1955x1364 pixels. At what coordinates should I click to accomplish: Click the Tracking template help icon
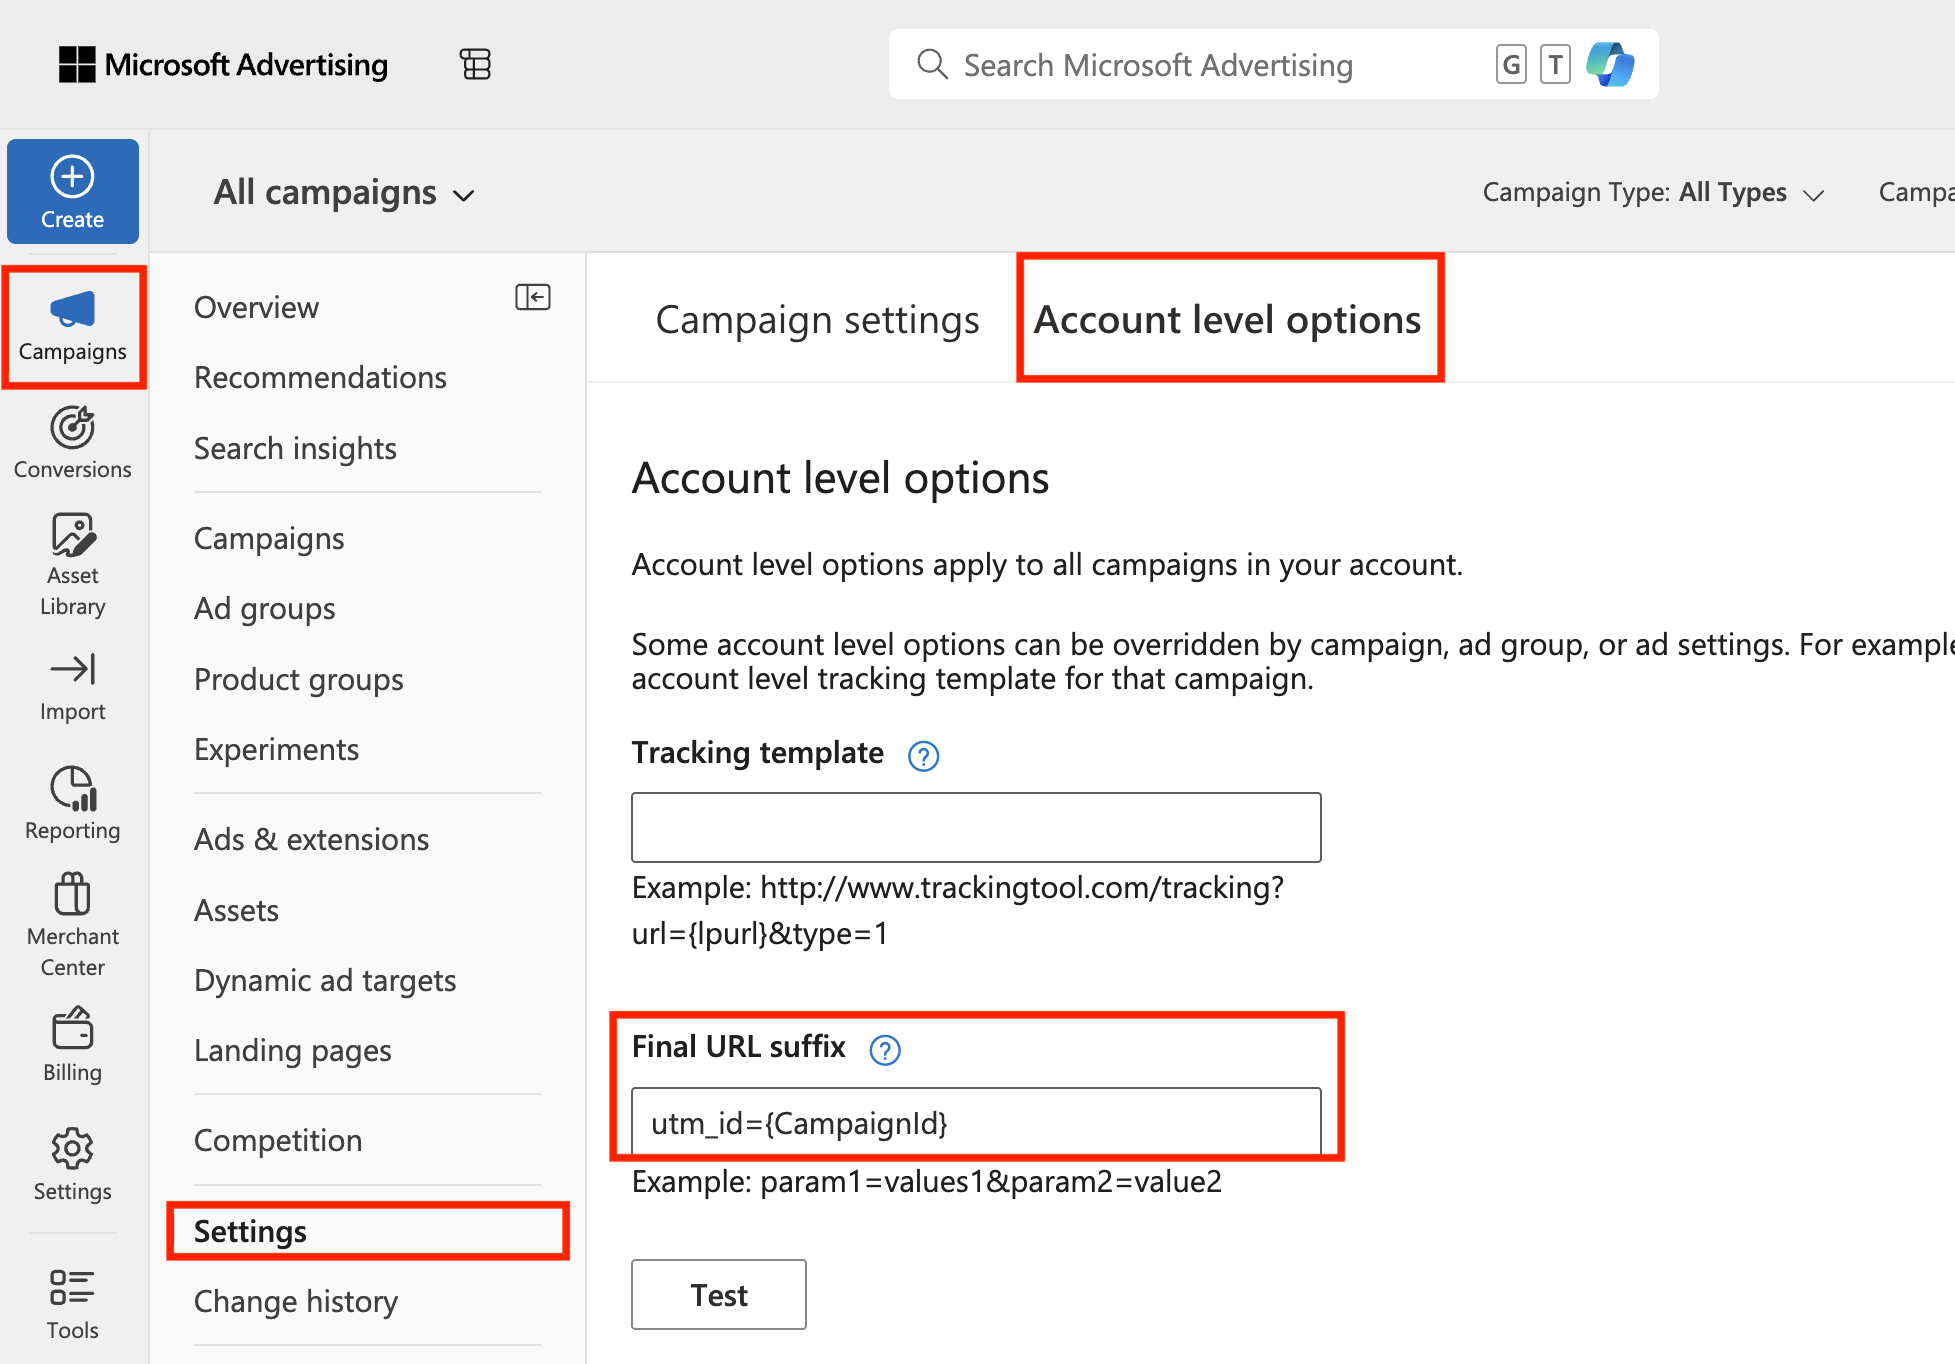click(x=923, y=756)
